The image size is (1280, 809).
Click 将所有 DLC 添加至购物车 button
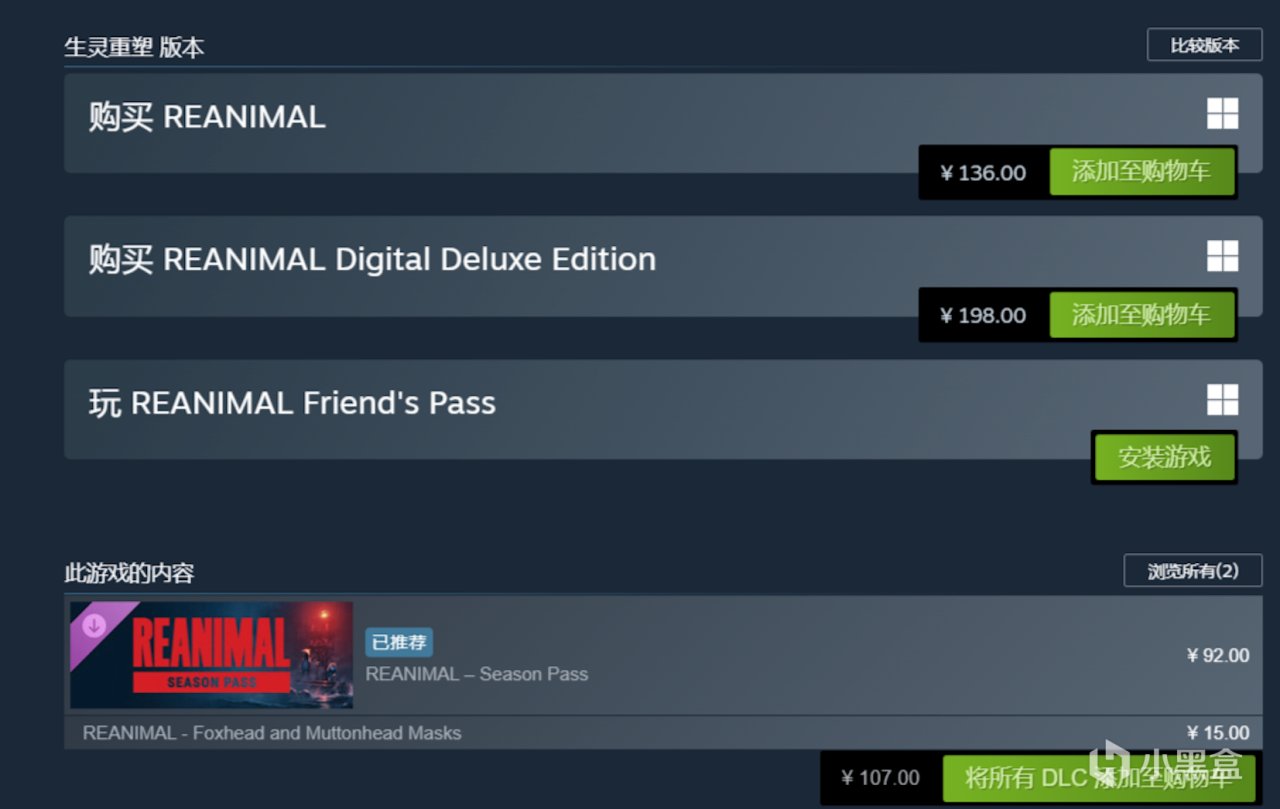[1097, 778]
